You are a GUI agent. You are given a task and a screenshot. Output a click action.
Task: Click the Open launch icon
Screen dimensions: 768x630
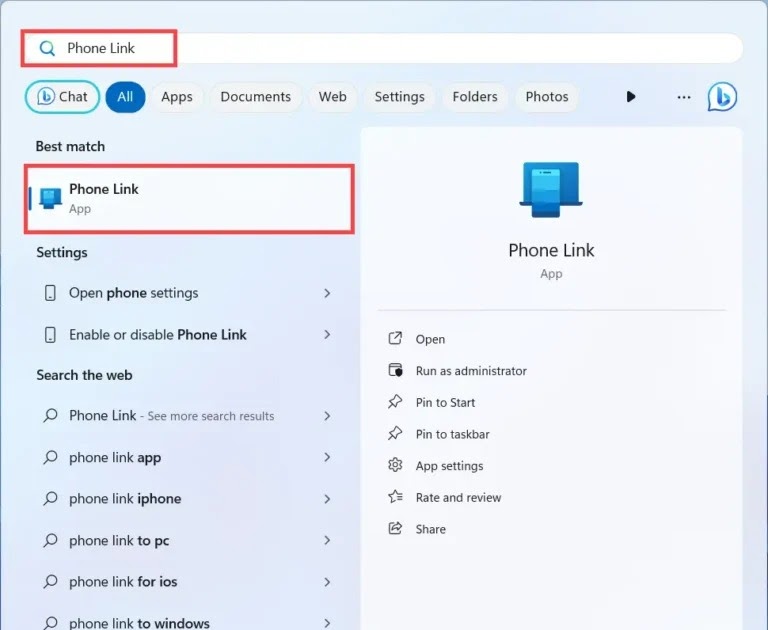395,339
